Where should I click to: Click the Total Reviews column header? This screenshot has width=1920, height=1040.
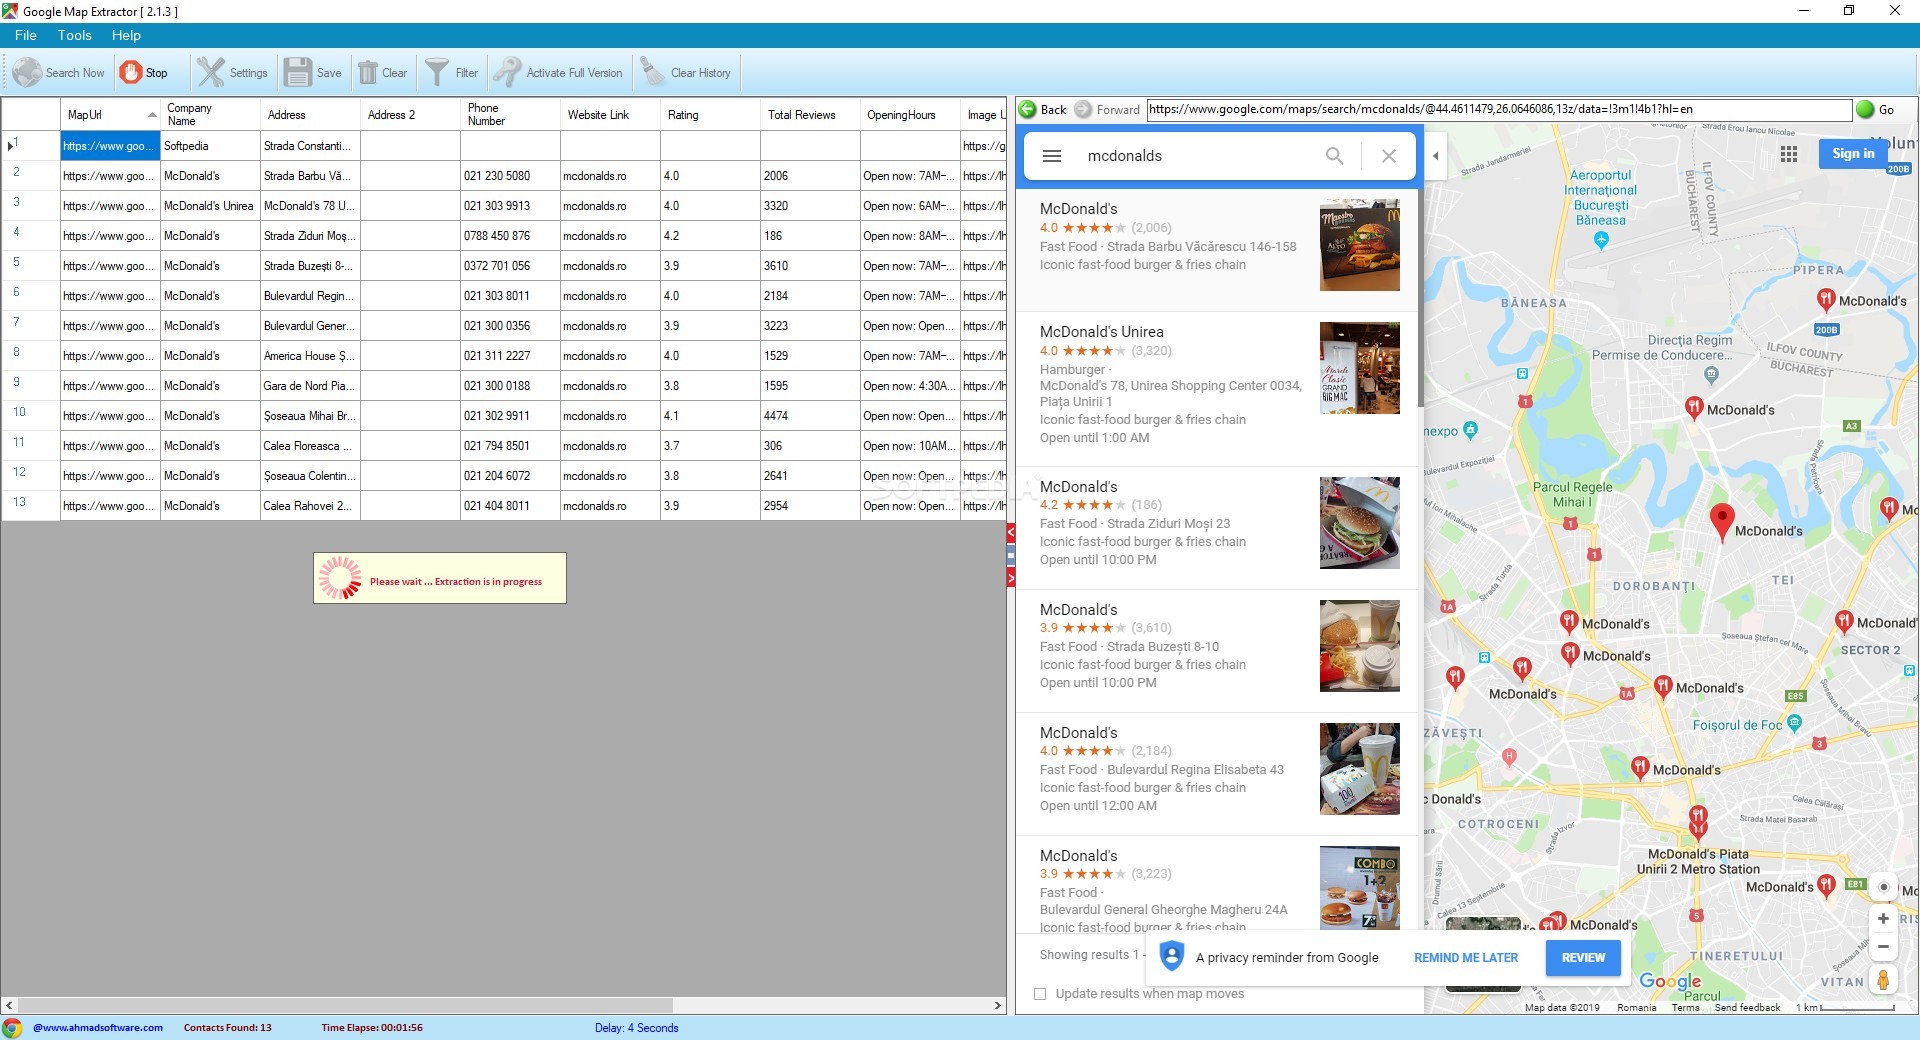tap(810, 115)
